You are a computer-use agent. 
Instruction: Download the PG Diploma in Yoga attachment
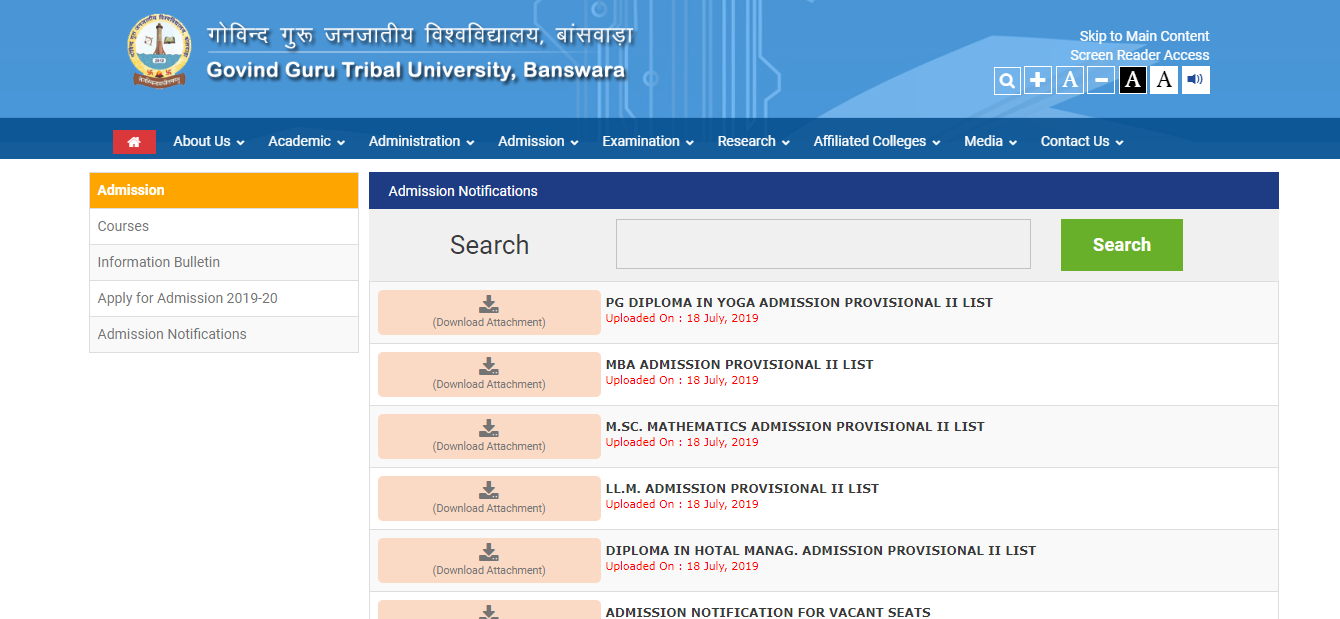coord(488,312)
